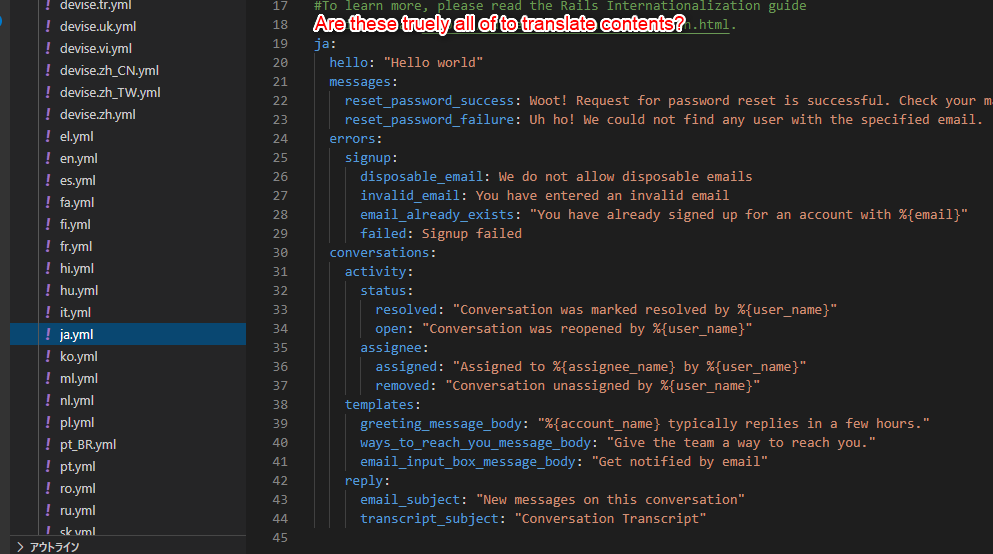
Task: Click the 'signup:' key
Action: 371,158
